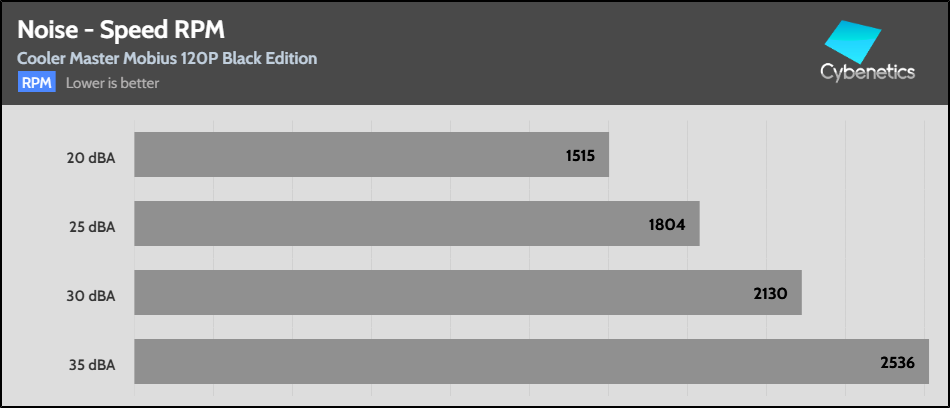The width and height of the screenshot is (950, 408).
Task: Select the 30 dBA axis label
Action: tap(92, 294)
